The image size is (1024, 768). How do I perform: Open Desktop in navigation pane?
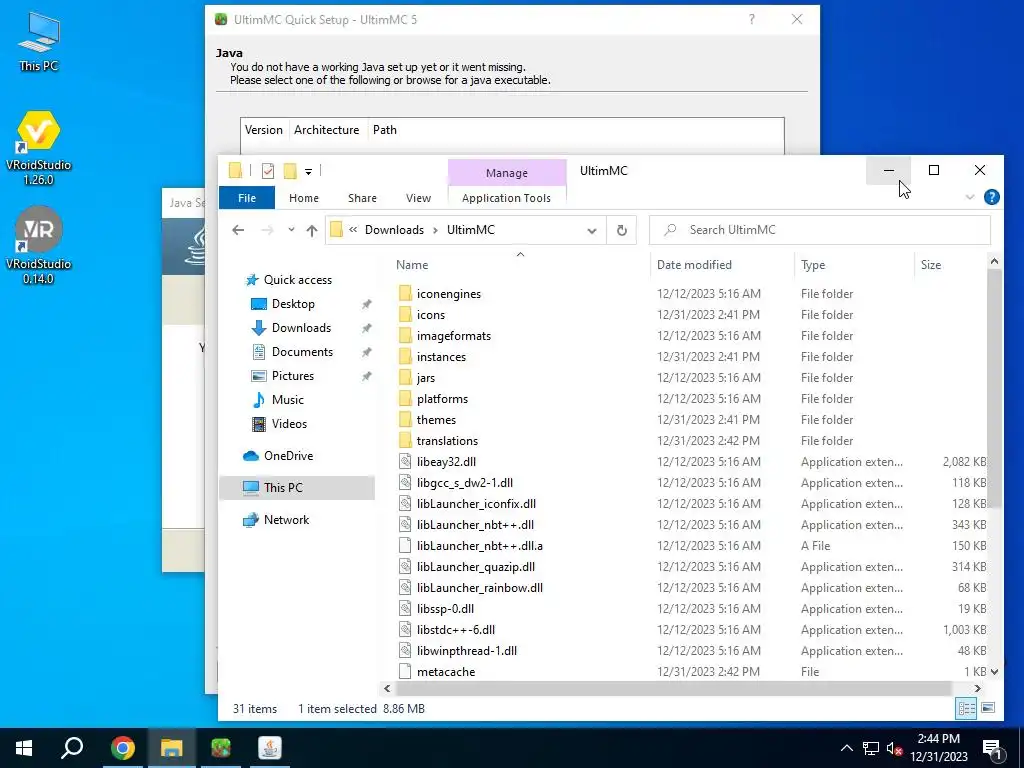pyautogui.click(x=293, y=304)
